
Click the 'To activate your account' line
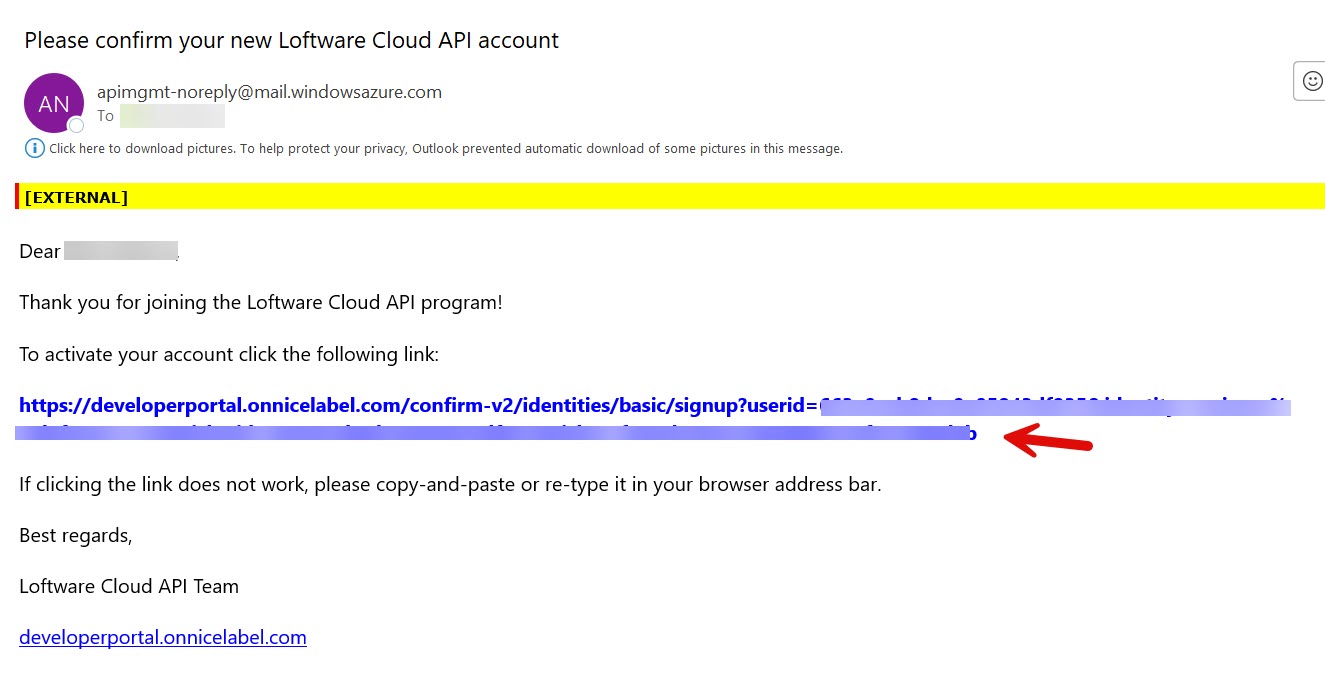tap(229, 355)
